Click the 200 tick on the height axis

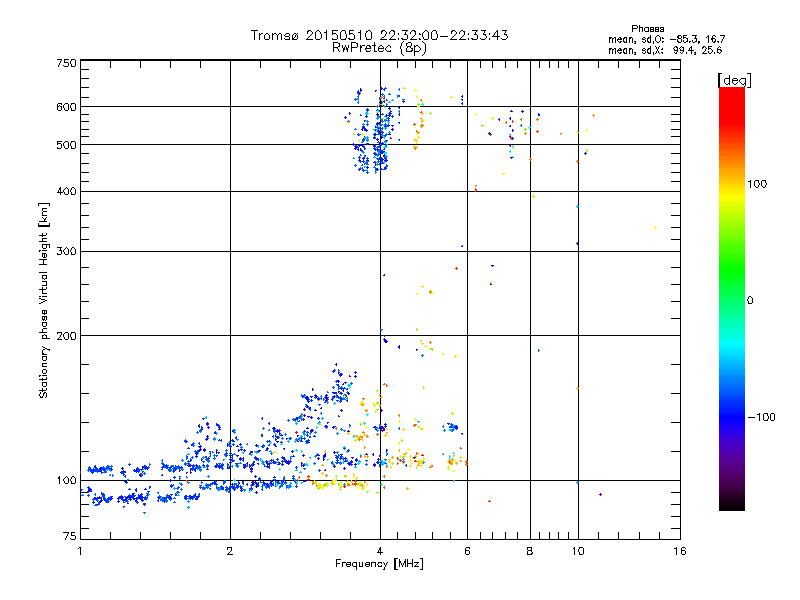point(66,336)
